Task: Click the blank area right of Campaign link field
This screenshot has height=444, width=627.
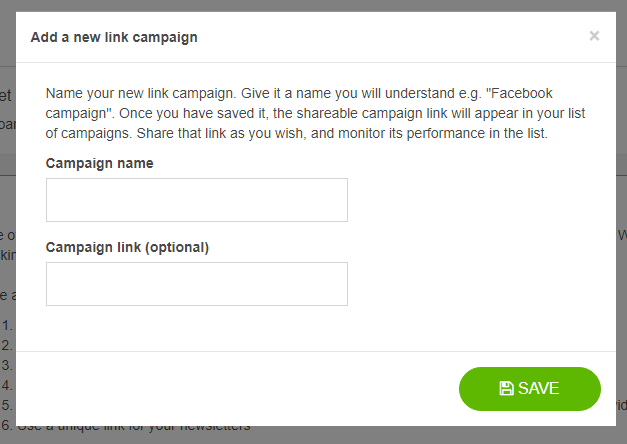Action: pos(470,284)
